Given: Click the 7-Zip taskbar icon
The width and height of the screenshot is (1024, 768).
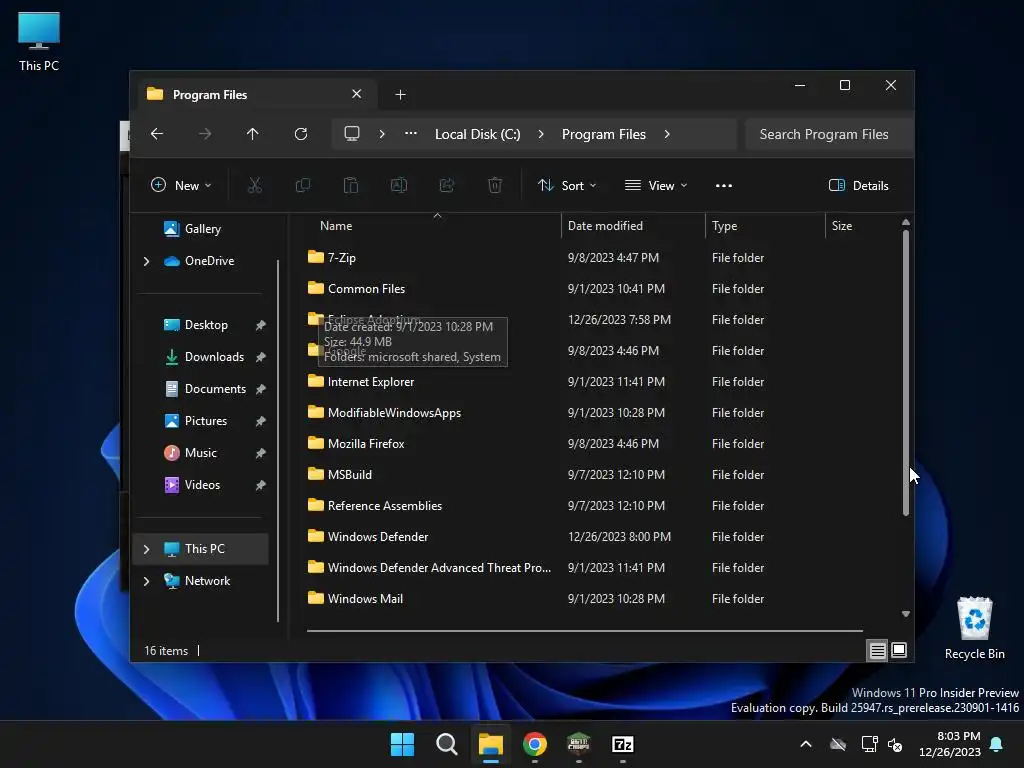Looking at the screenshot, I should tap(622, 744).
